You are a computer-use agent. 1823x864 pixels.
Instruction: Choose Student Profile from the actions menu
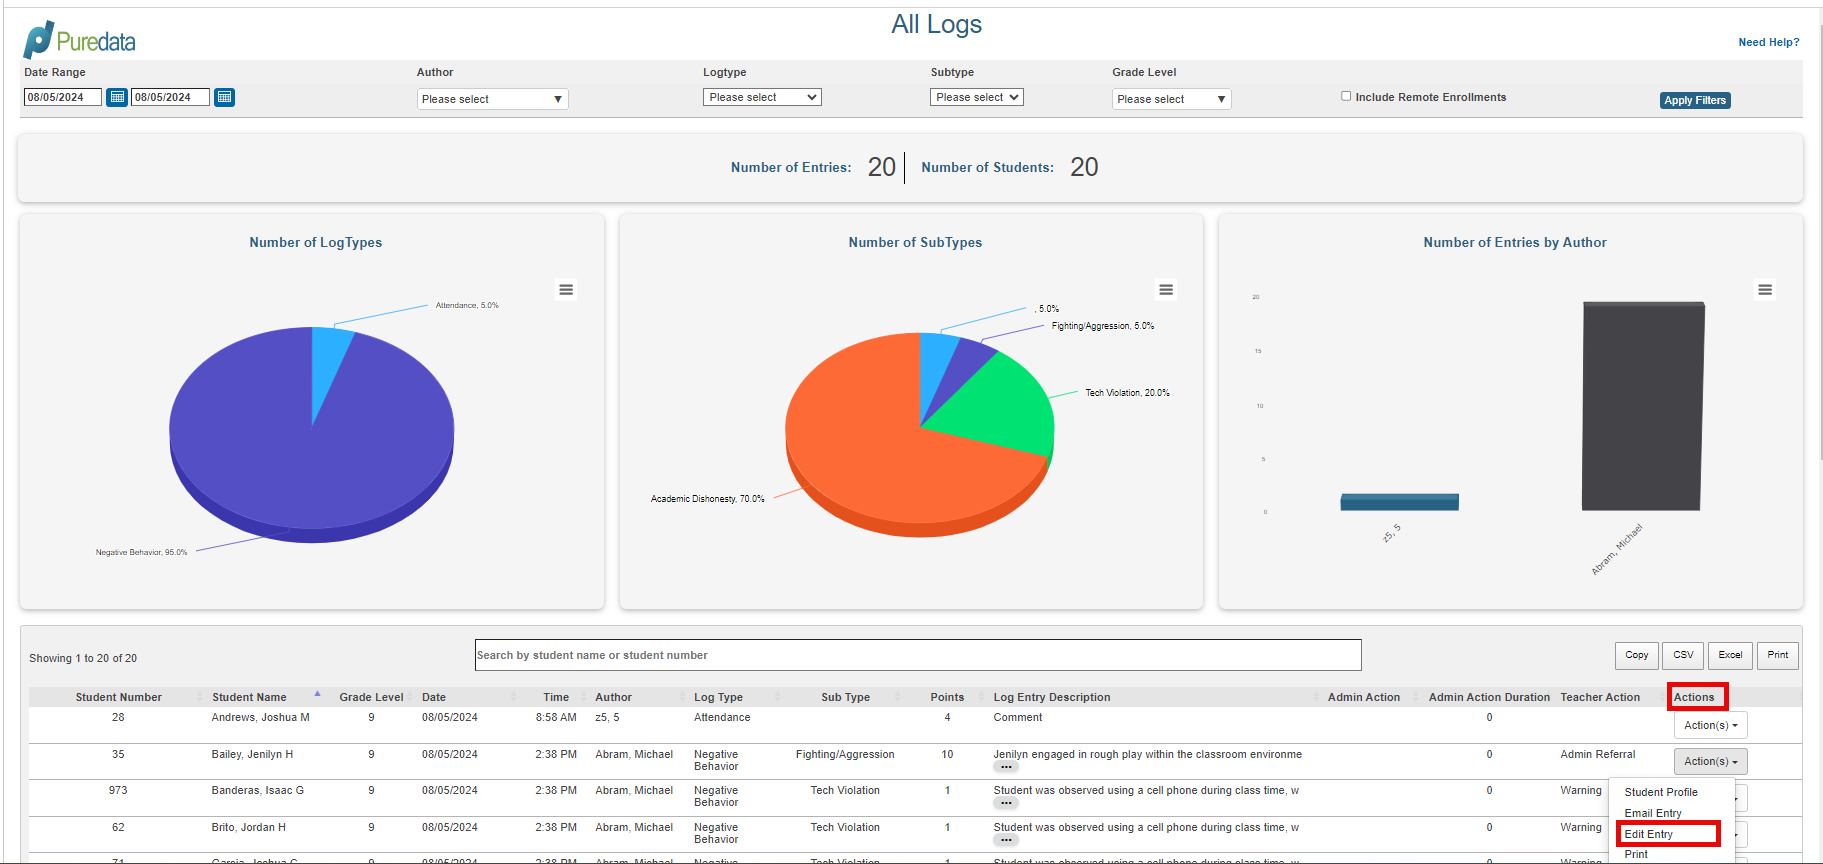1660,792
